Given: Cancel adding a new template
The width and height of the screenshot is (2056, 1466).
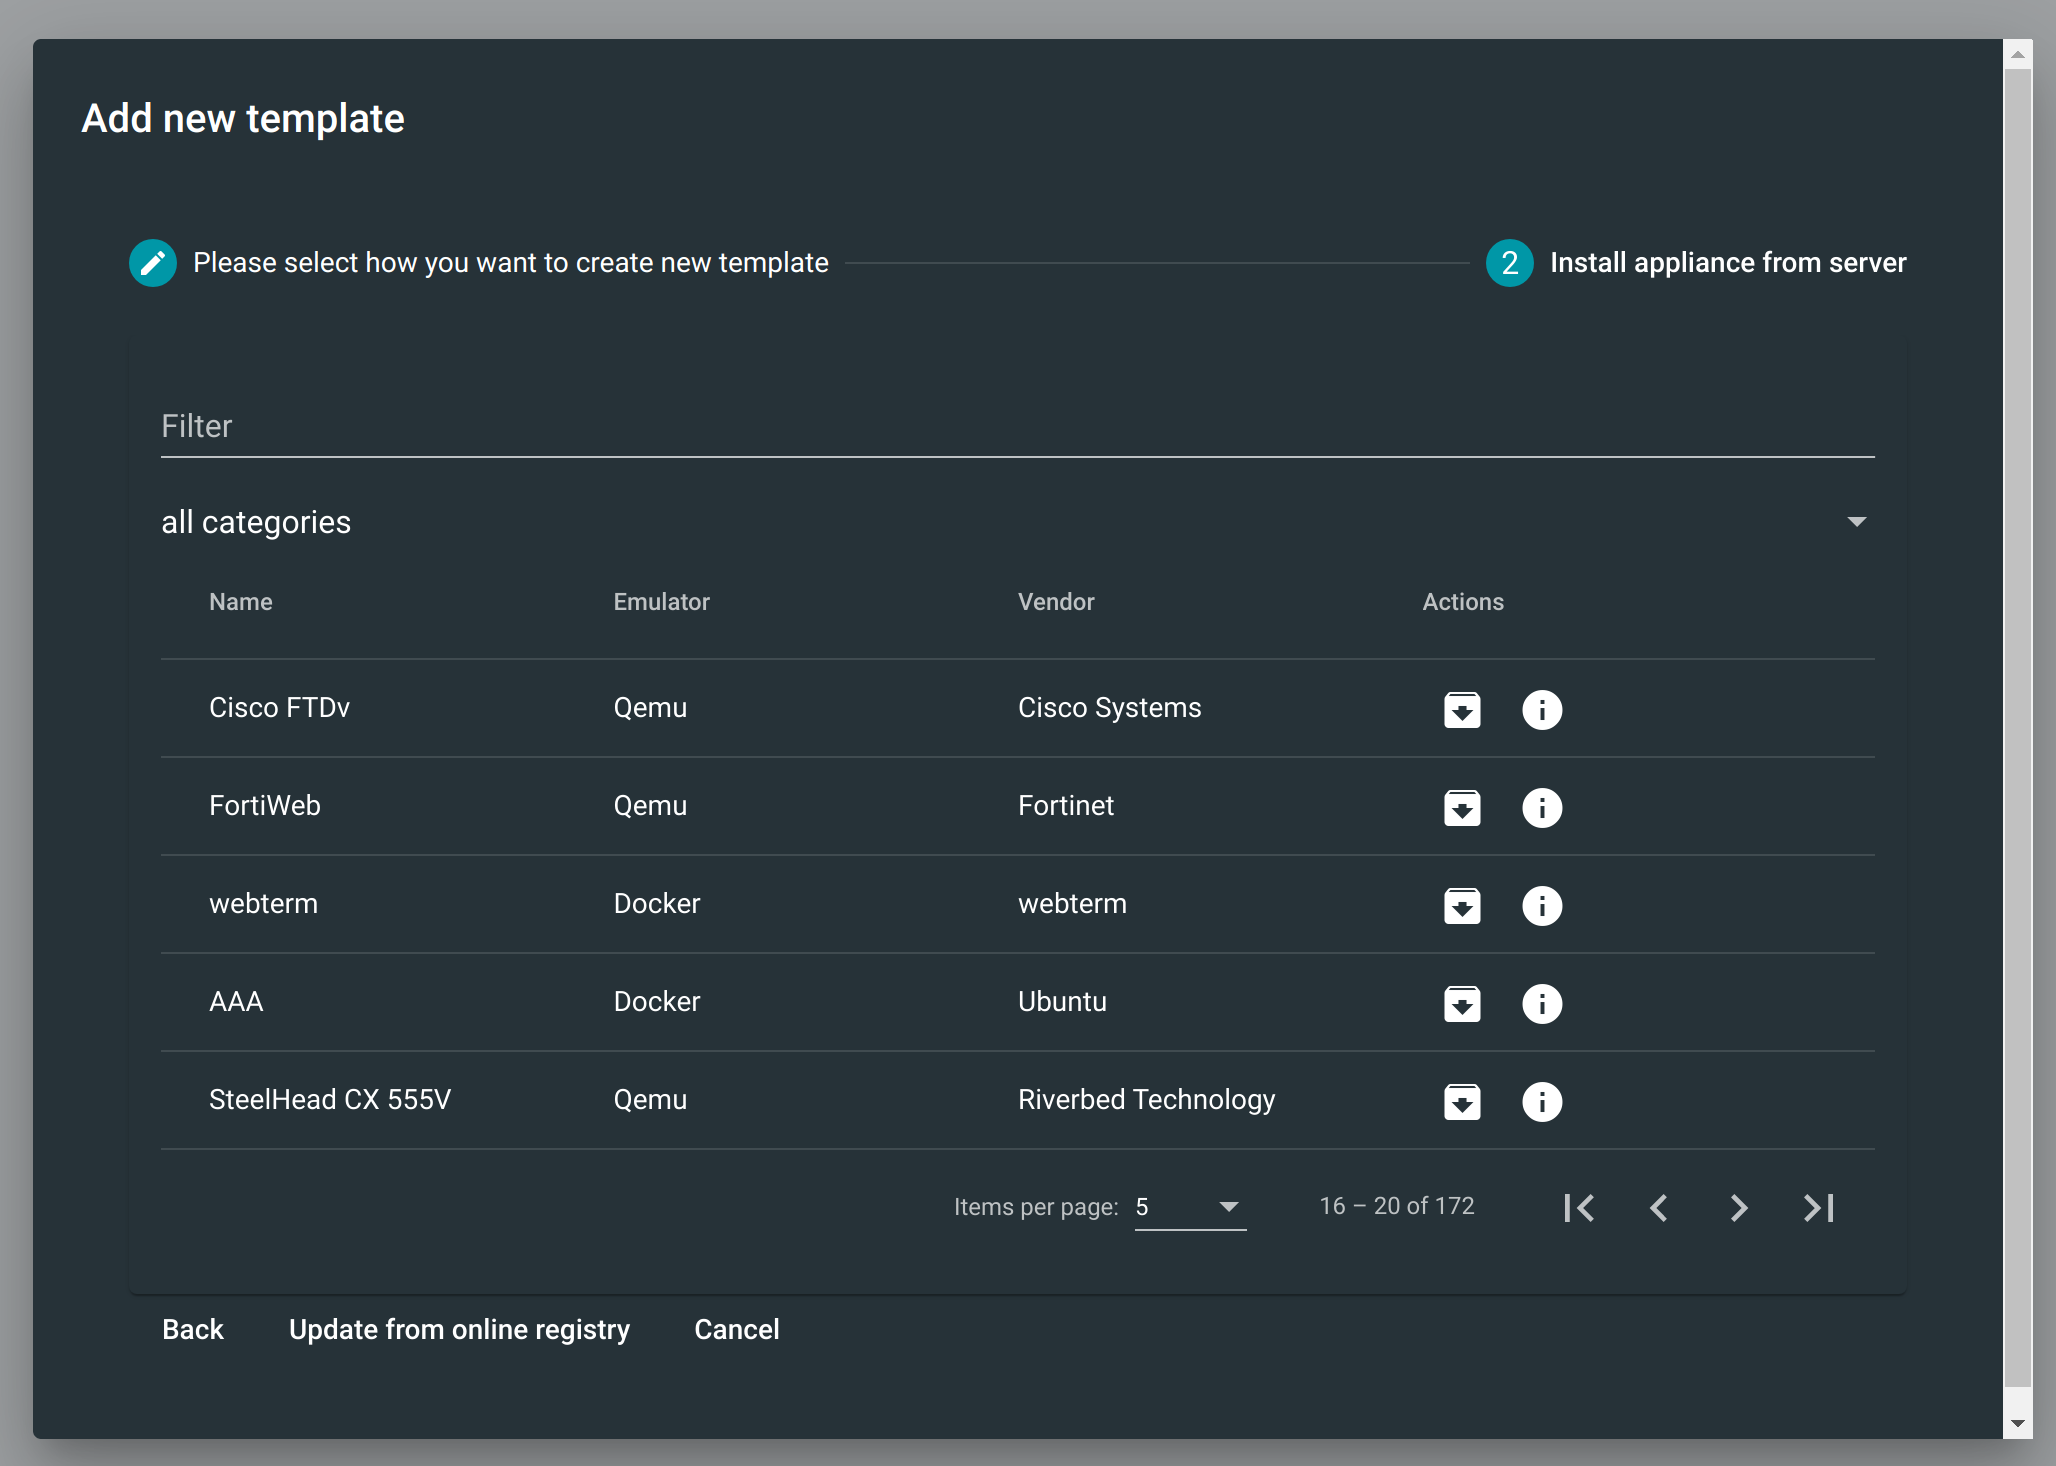Looking at the screenshot, I should pos(736,1329).
